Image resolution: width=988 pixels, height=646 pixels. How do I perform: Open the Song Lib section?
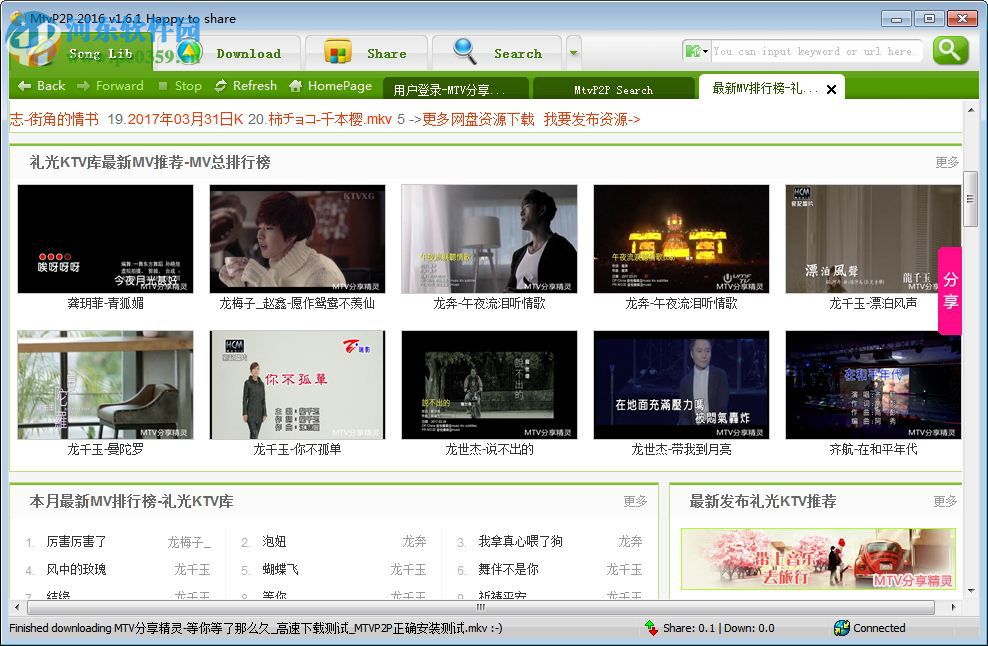[100, 53]
